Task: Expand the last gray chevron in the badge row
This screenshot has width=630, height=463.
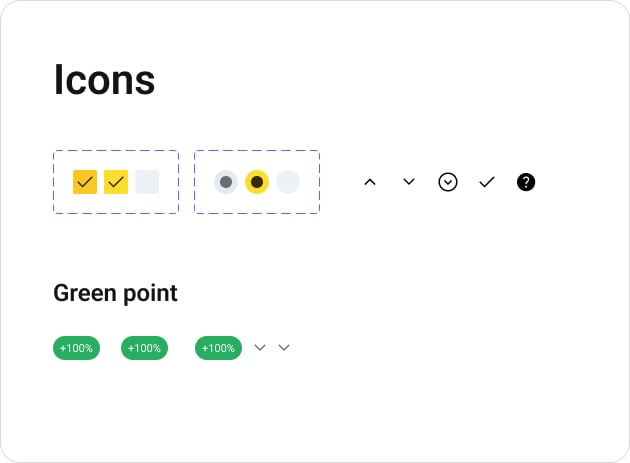Action: [x=284, y=348]
